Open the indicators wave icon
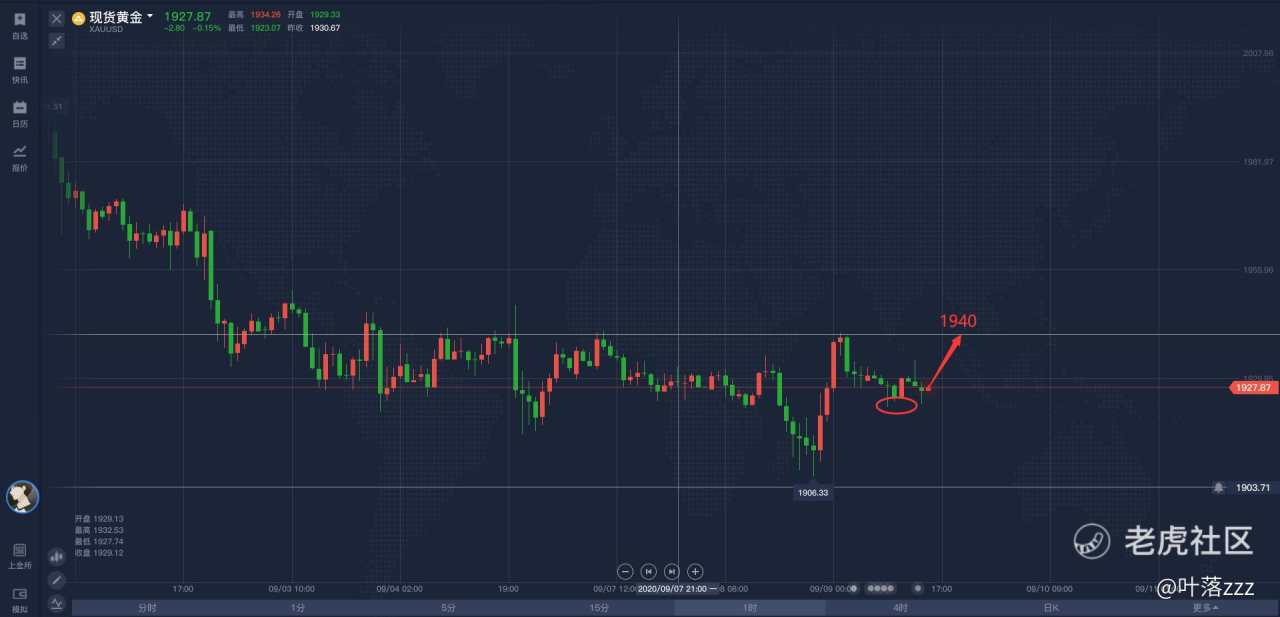The image size is (1280, 617). click(56, 602)
